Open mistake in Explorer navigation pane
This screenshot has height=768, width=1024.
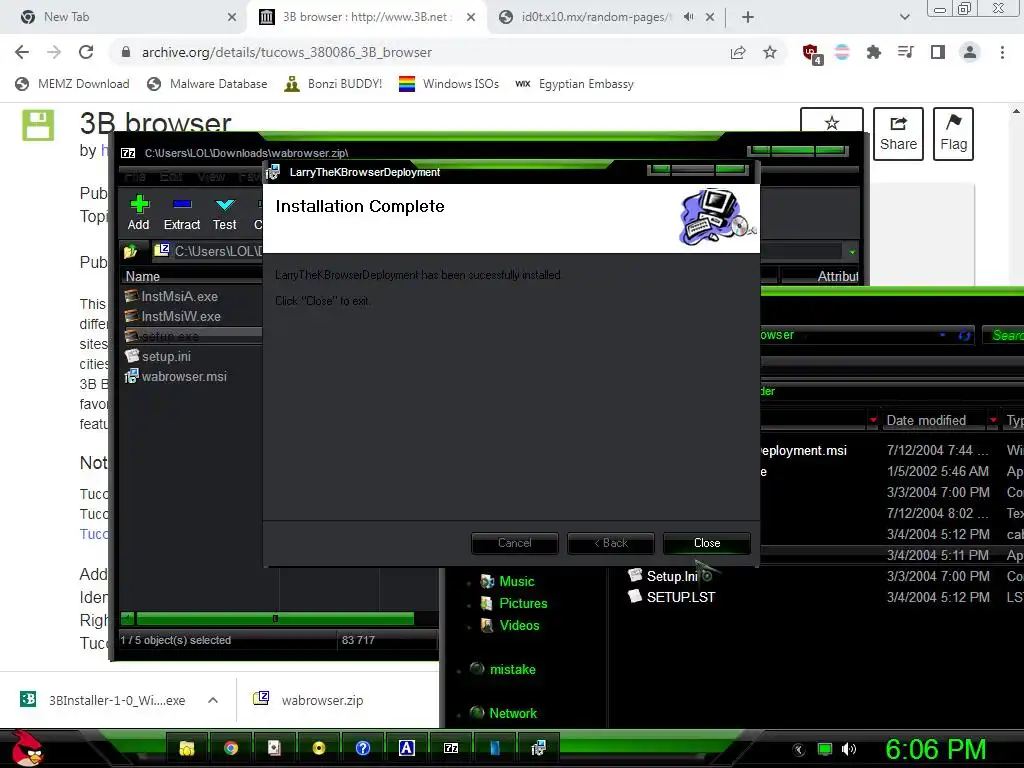click(503, 669)
